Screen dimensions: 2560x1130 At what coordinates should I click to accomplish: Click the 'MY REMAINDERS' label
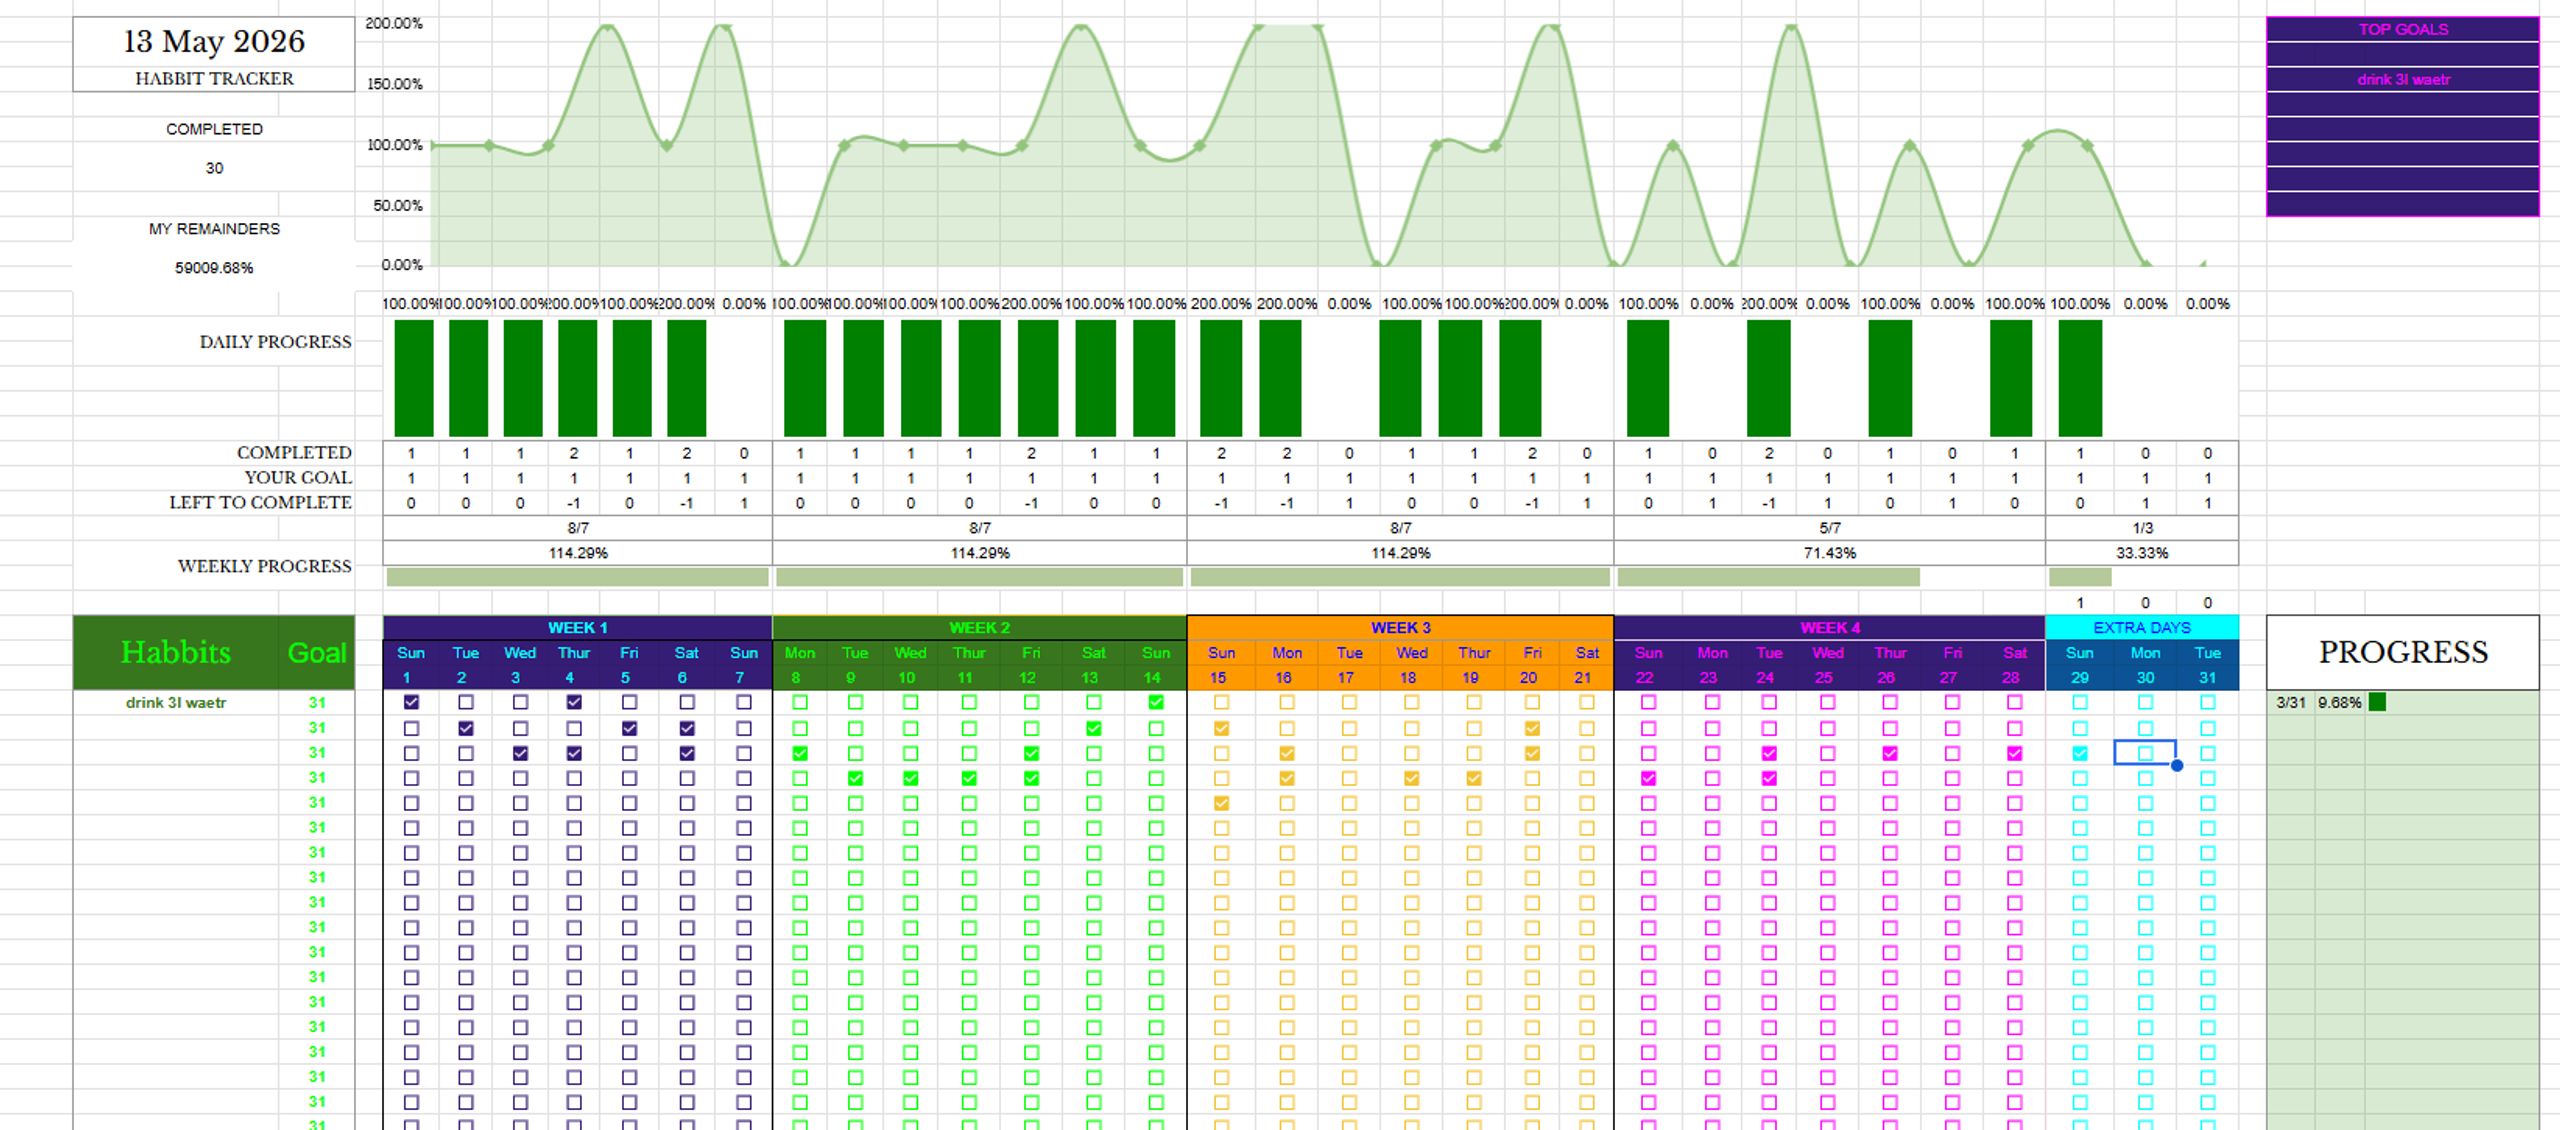[214, 229]
